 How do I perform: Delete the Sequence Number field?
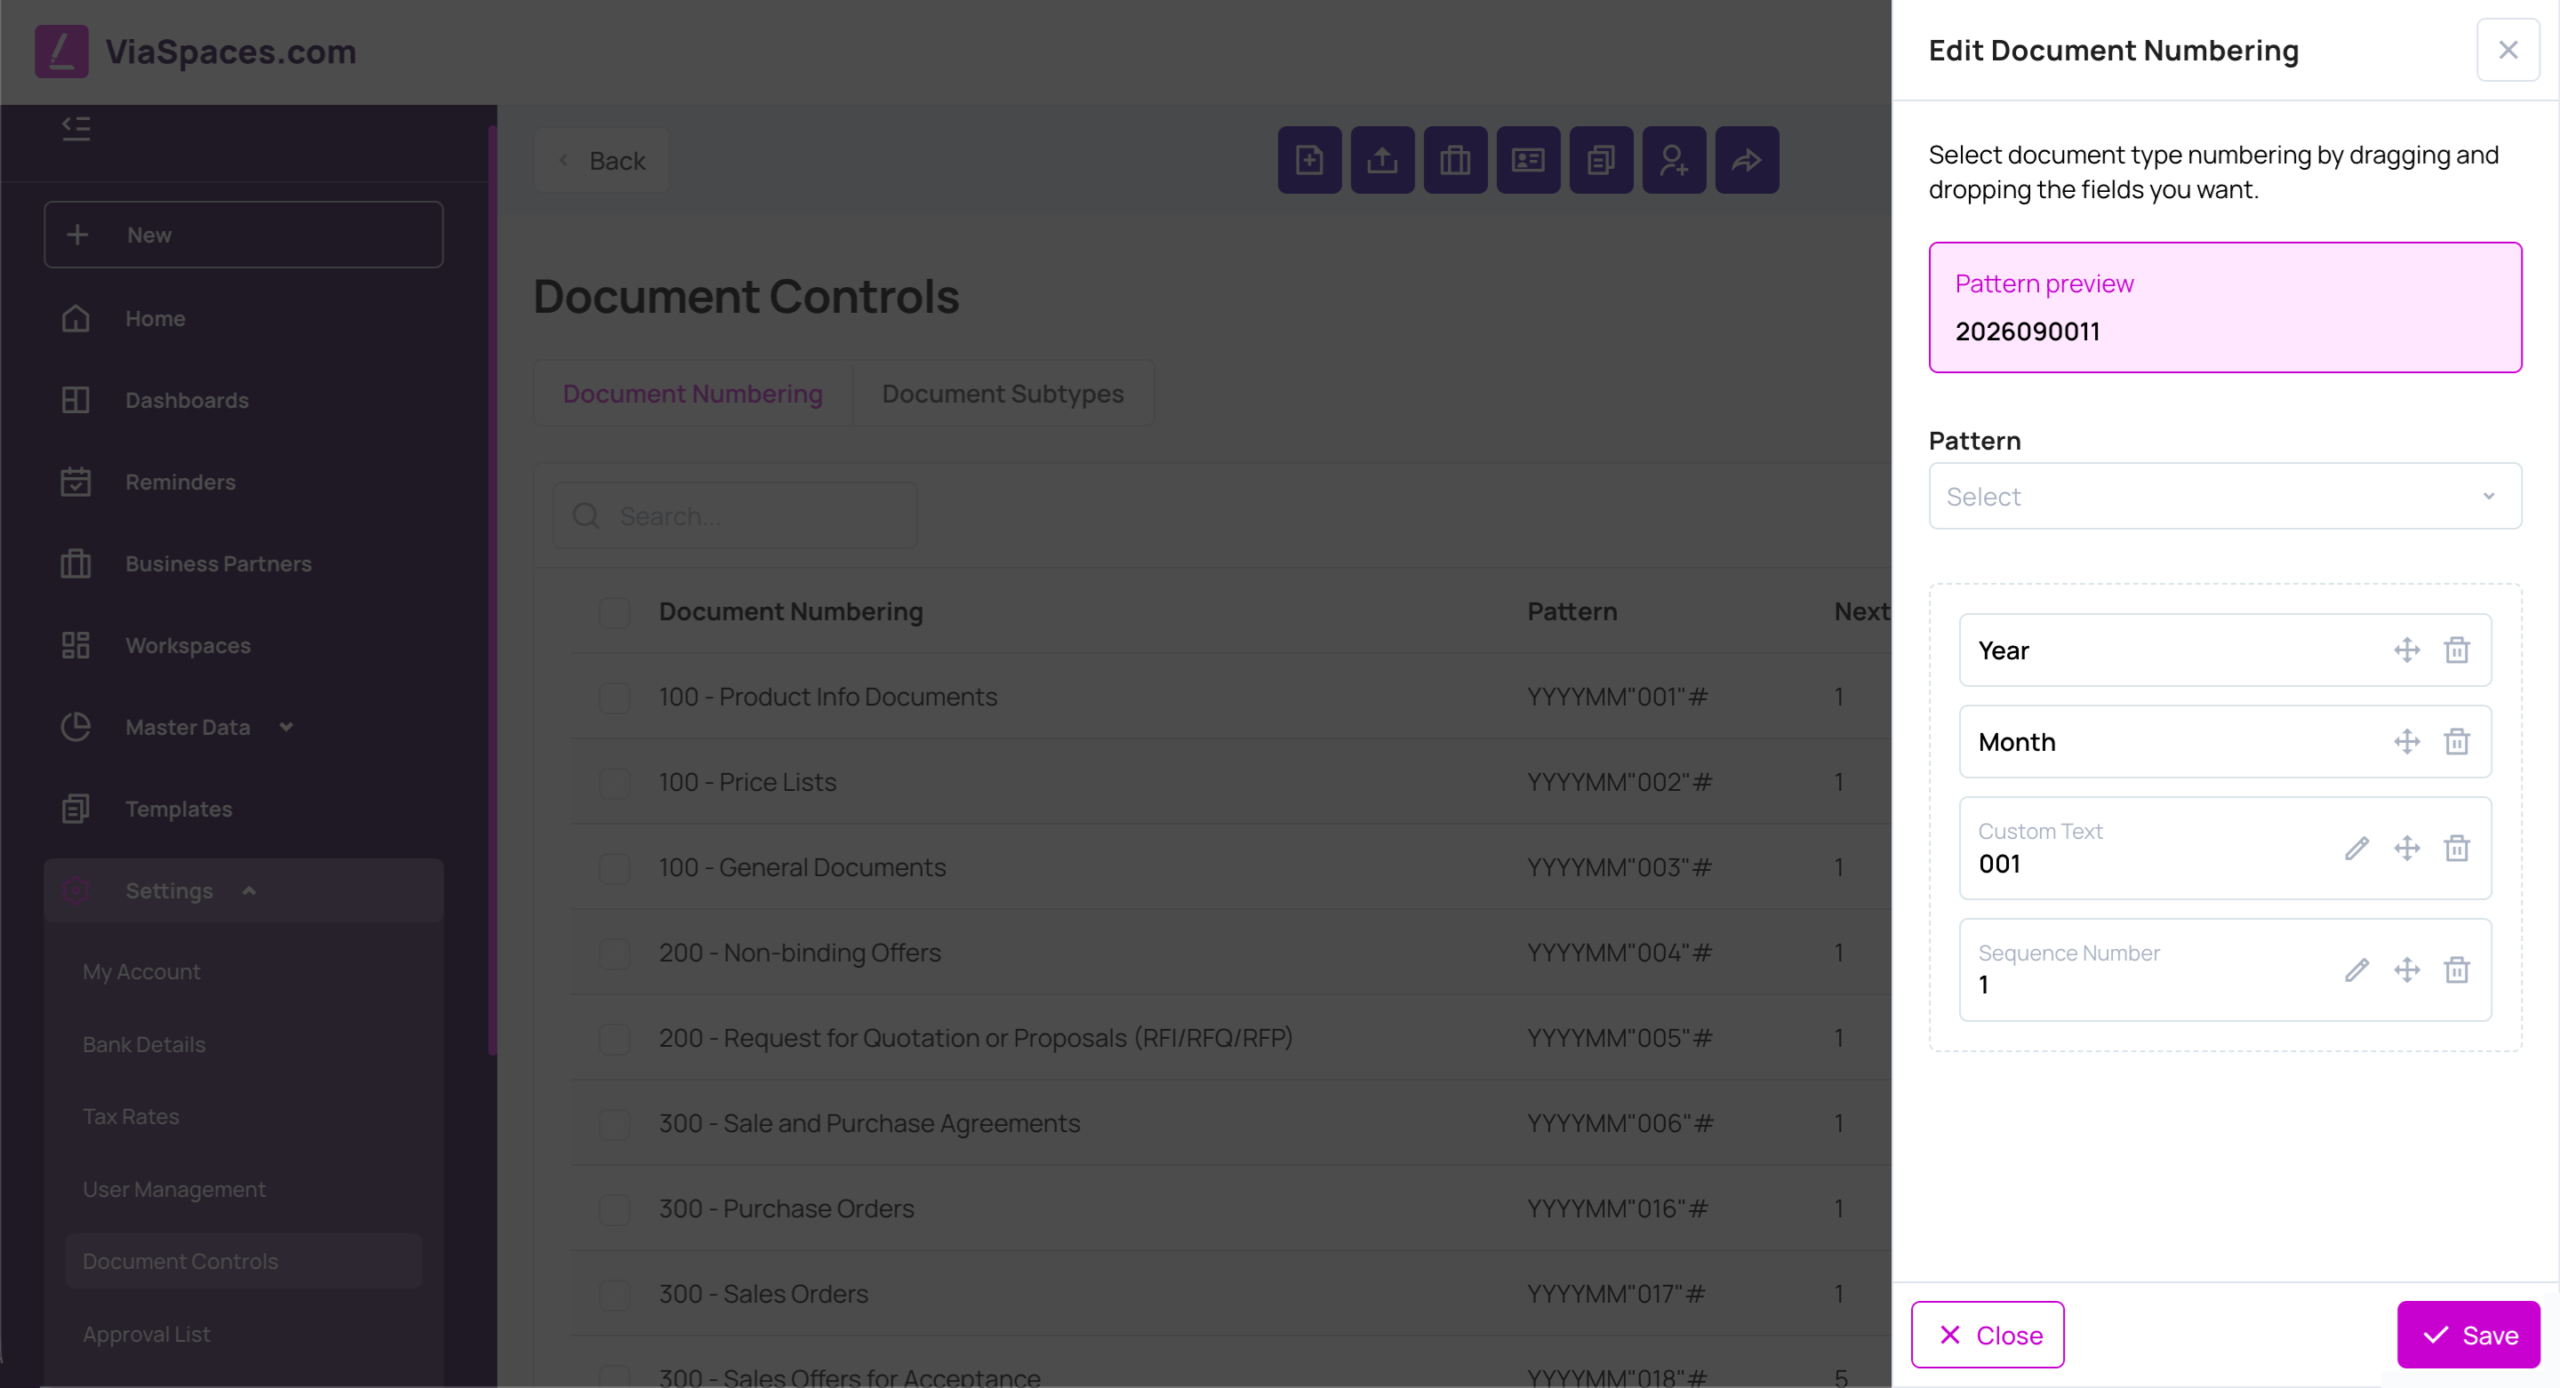pos(2456,969)
